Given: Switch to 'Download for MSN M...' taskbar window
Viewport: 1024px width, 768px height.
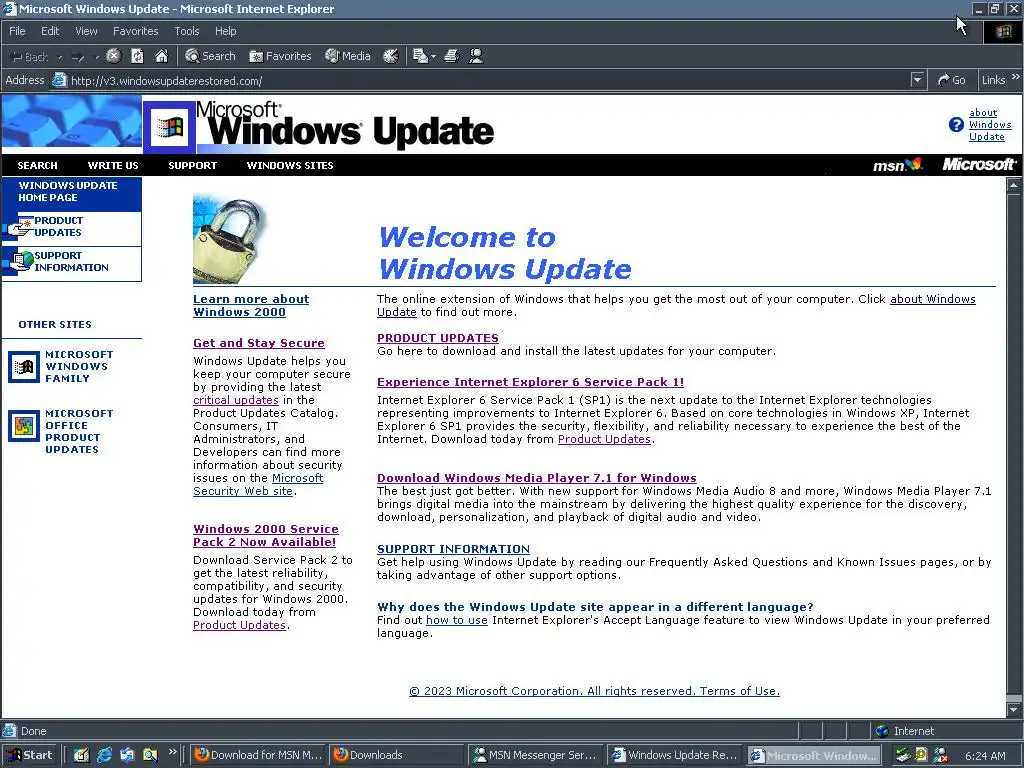Looking at the screenshot, I should (259, 755).
